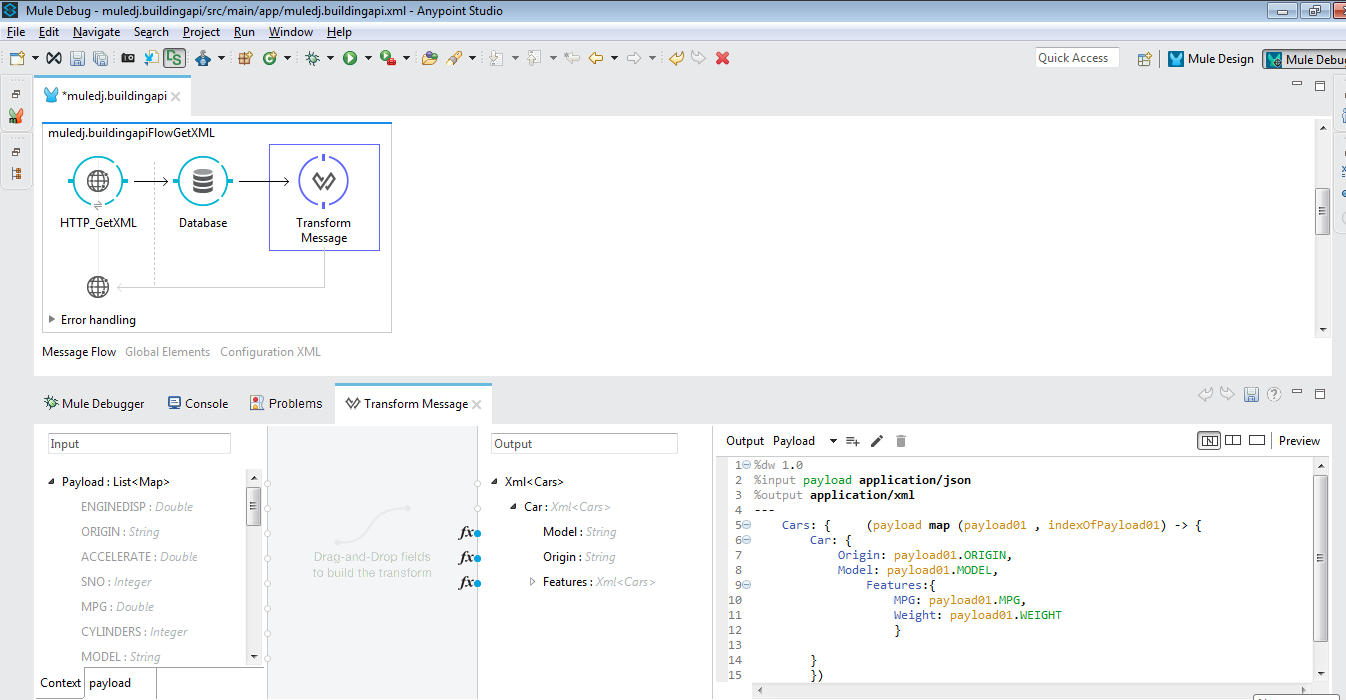The height and width of the screenshot is (700, 1346).
Task: Run the Mule project with the green Run icon
Action: pos(350,58)
